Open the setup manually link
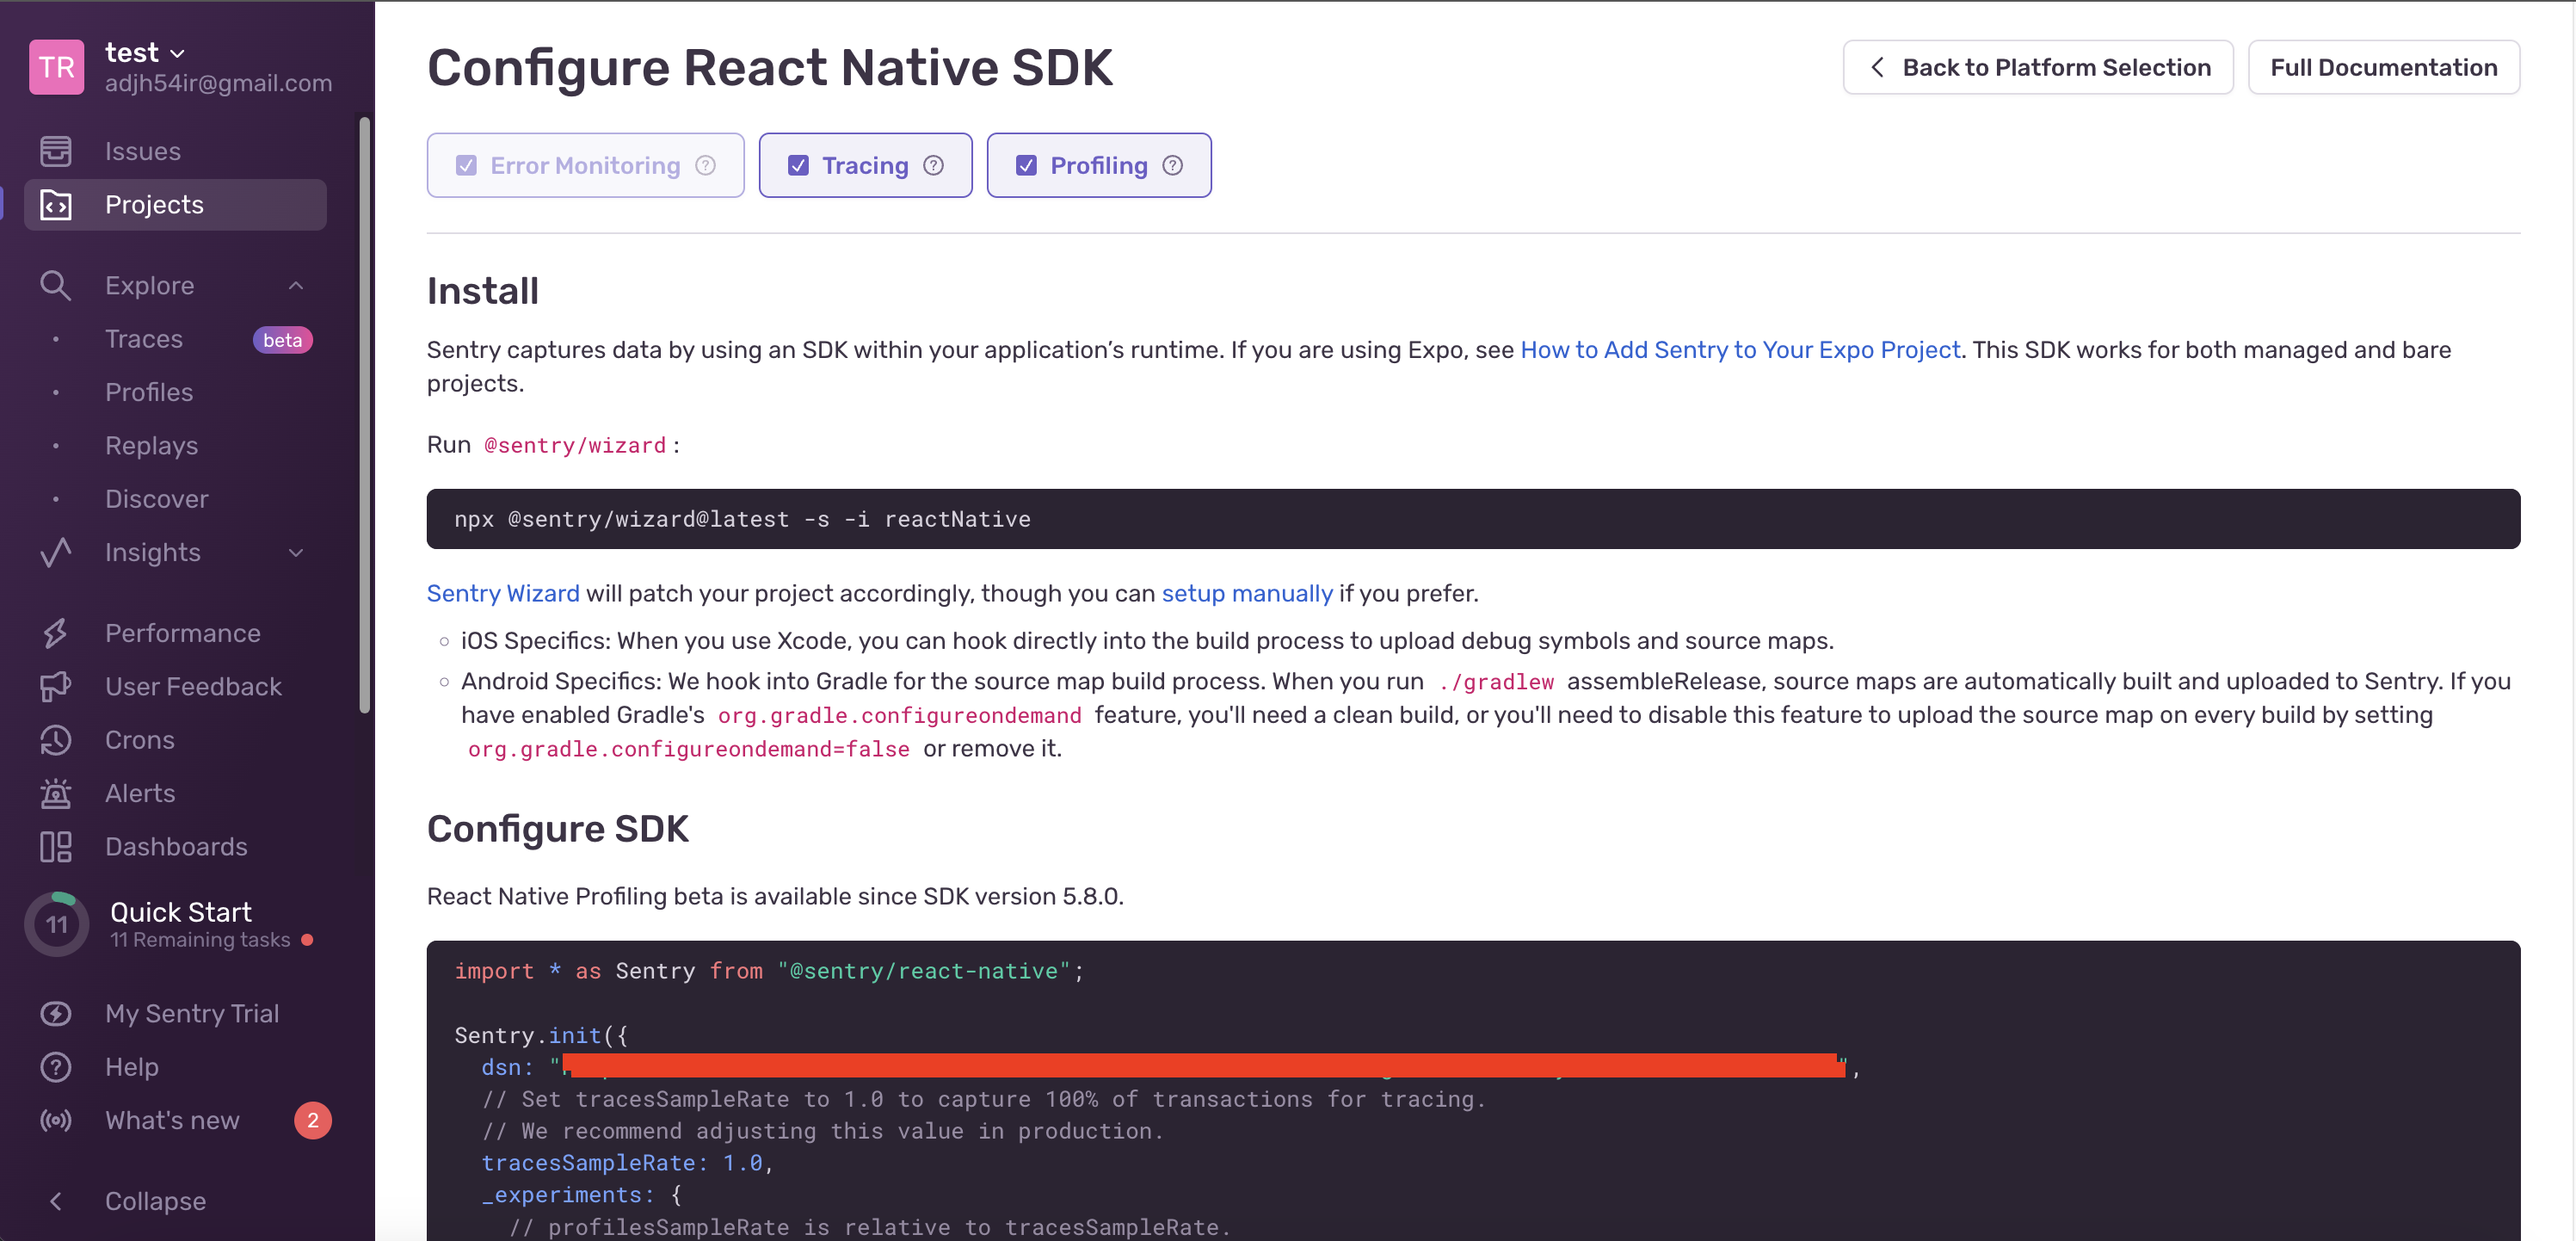The height and width of the screenshot is (1241, 2576). (1246, 593)
